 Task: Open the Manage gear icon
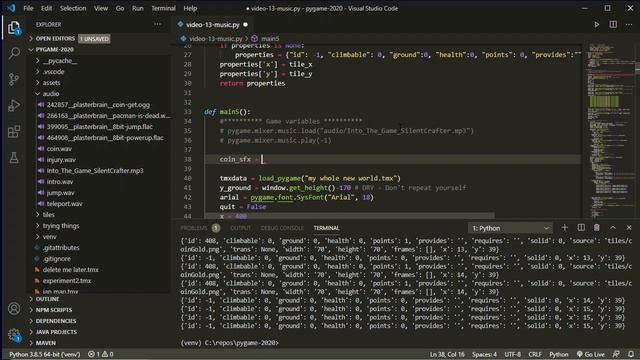coord(14,335)
